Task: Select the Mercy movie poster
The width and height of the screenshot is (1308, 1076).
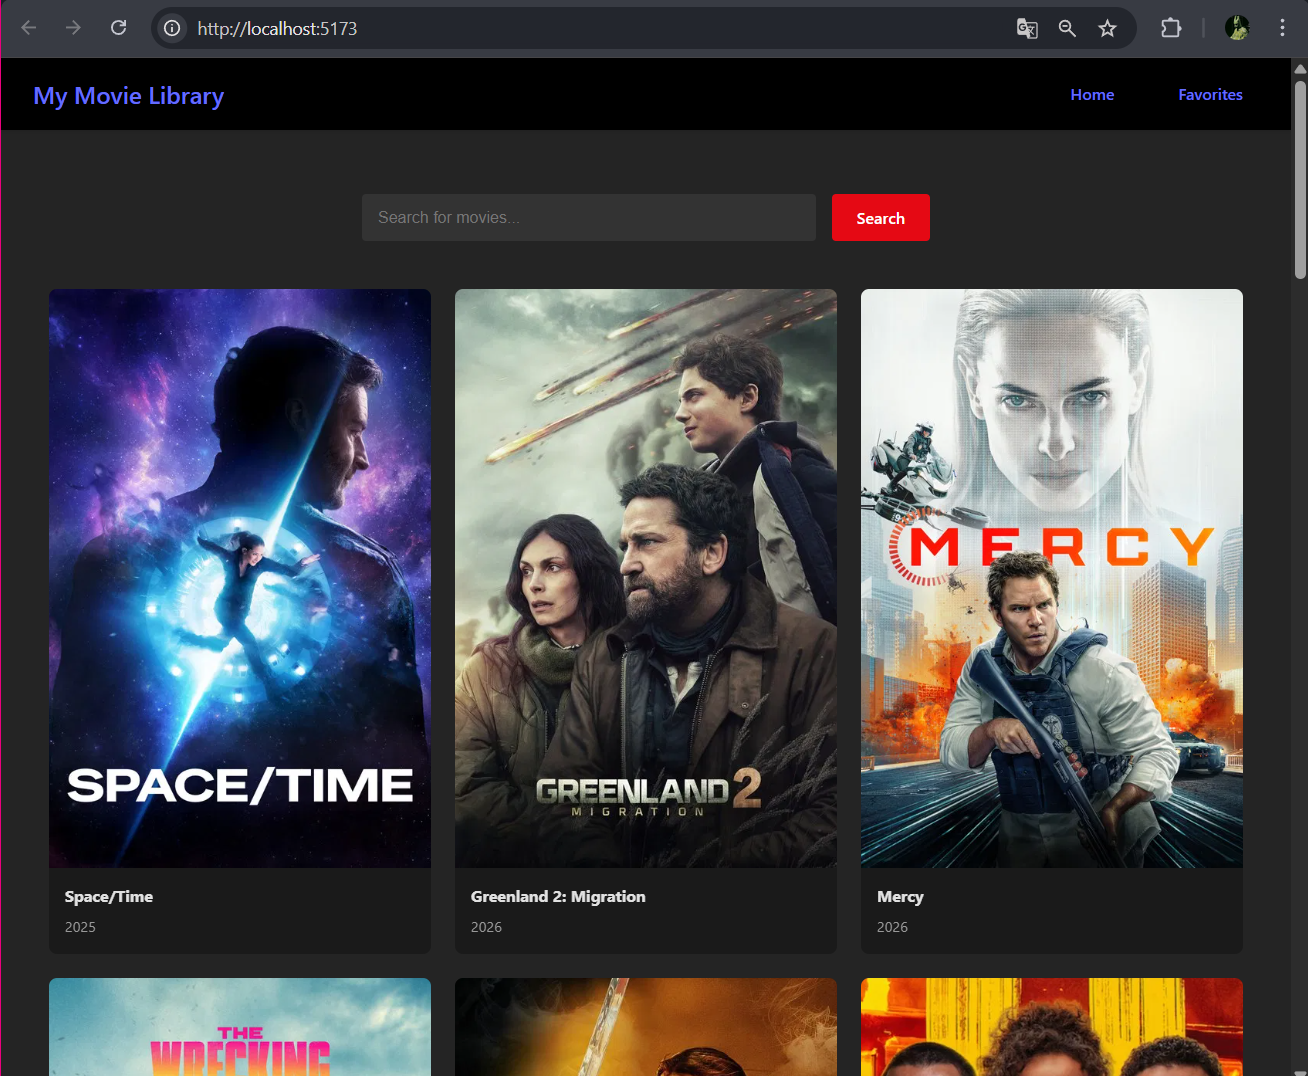Action: pos(1052,578)
